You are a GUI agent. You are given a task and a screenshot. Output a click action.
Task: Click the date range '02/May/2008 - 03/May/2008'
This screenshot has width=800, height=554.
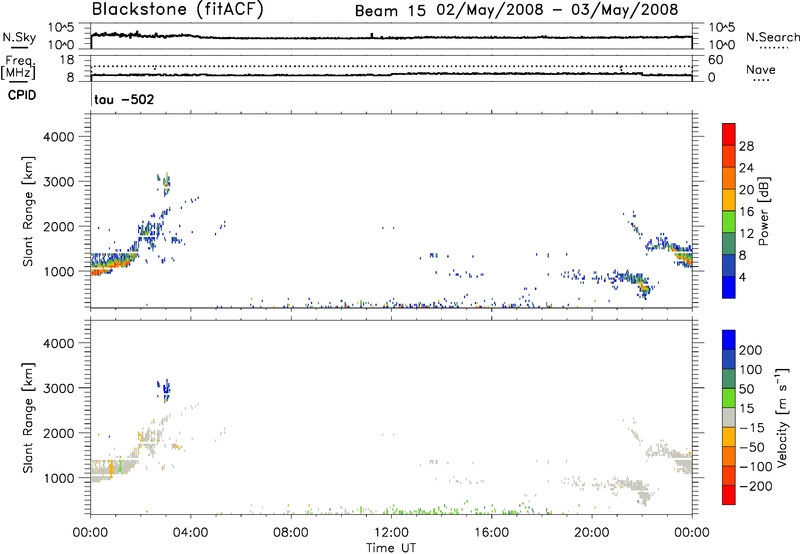point(557,10)
